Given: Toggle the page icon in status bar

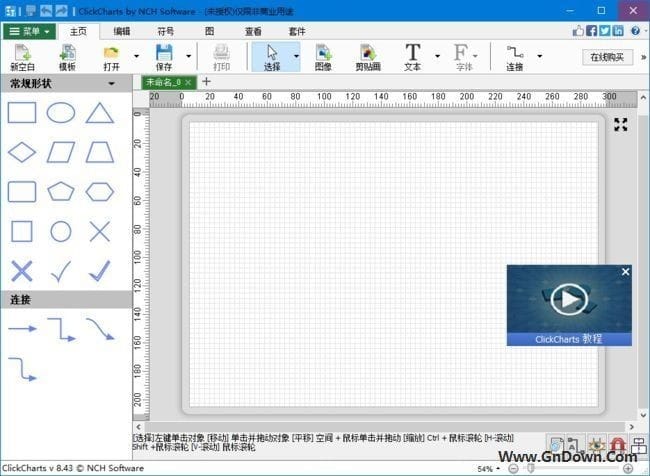Looking at the screenshot, I should (556, 445).
